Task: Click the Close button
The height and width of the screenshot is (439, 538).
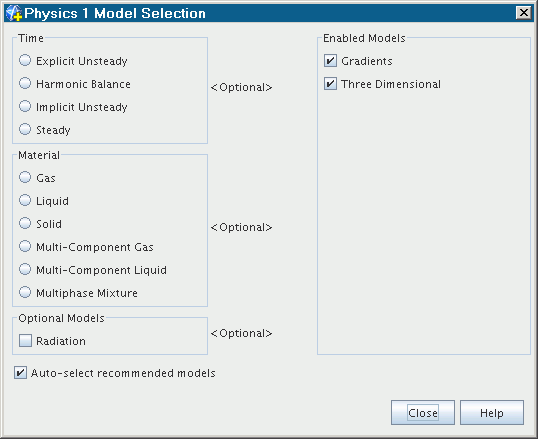Action: coord(423,413)
